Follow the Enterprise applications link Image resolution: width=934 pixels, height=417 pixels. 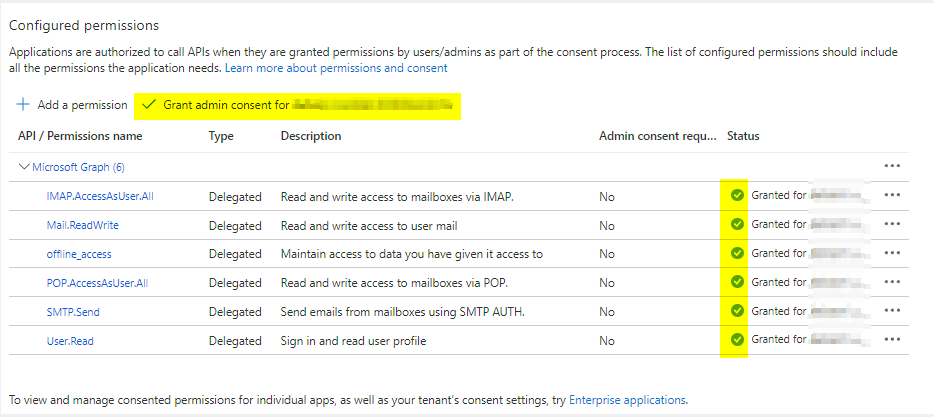pyautogui.click(x=627, y=400)
